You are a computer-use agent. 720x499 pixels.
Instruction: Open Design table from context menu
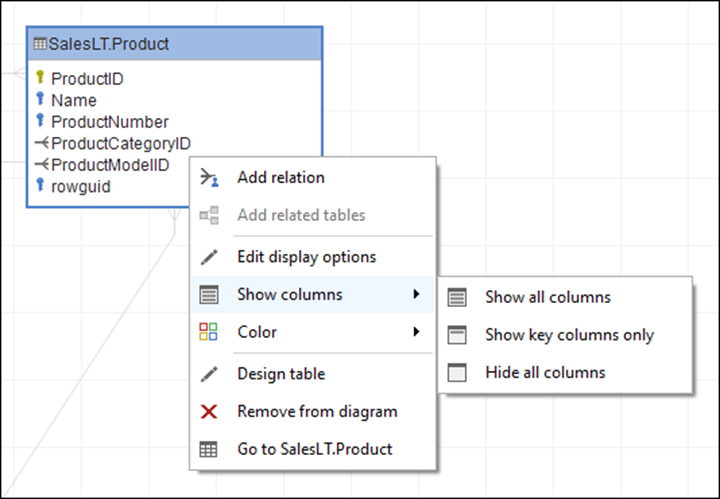point(280,374)
